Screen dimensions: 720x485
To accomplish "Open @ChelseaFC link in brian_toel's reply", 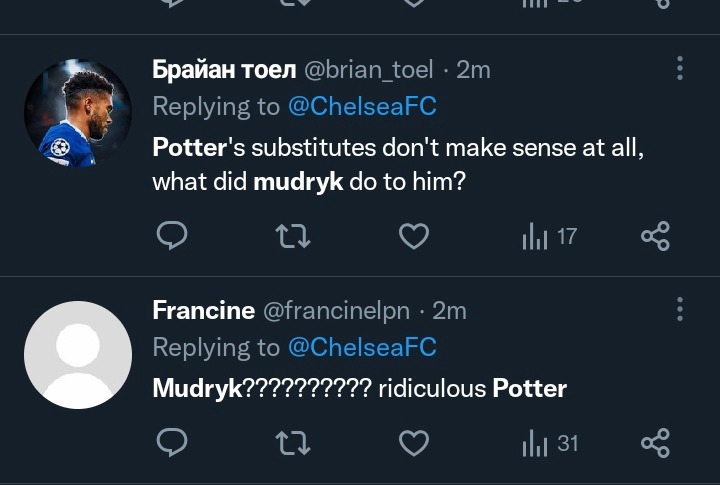I will click(362, 106).
